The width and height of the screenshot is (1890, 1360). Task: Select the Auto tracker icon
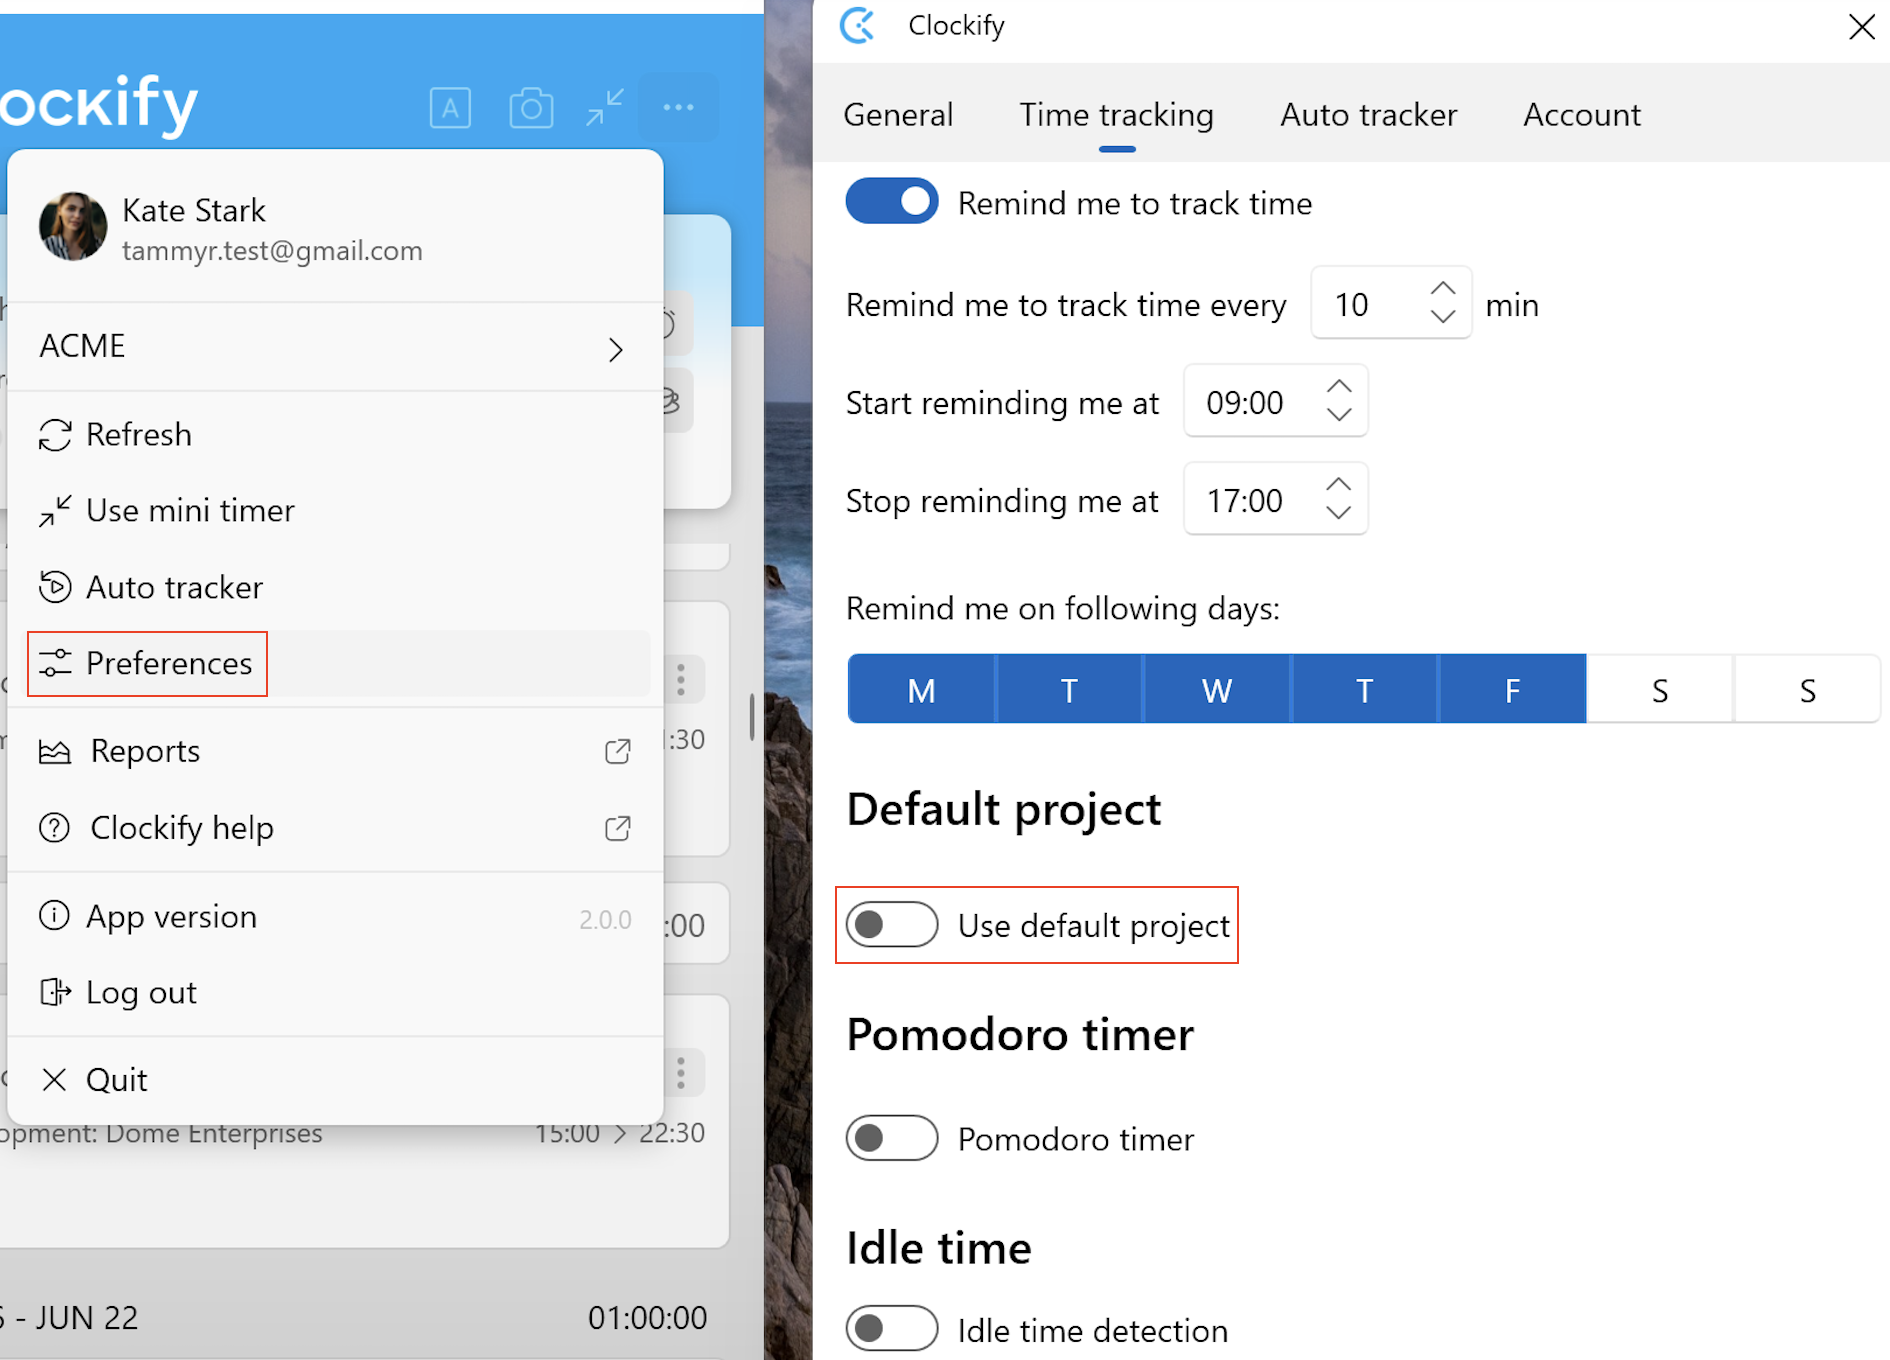point(56,587)
